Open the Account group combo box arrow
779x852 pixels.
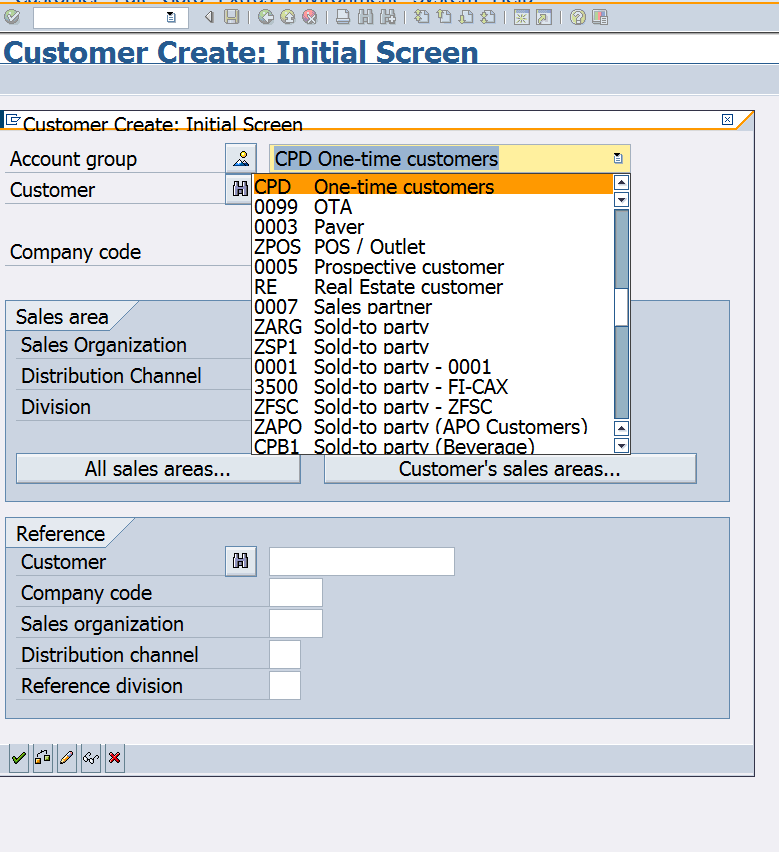click(x=618, y=158)
